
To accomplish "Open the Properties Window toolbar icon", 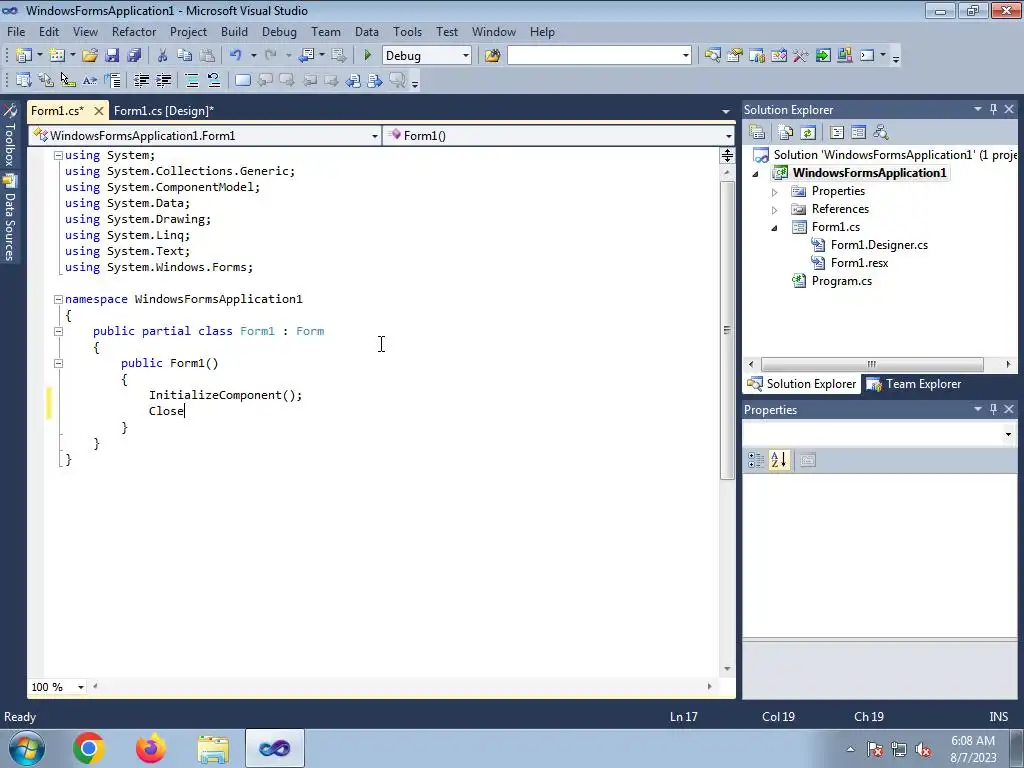I will 735,56.
